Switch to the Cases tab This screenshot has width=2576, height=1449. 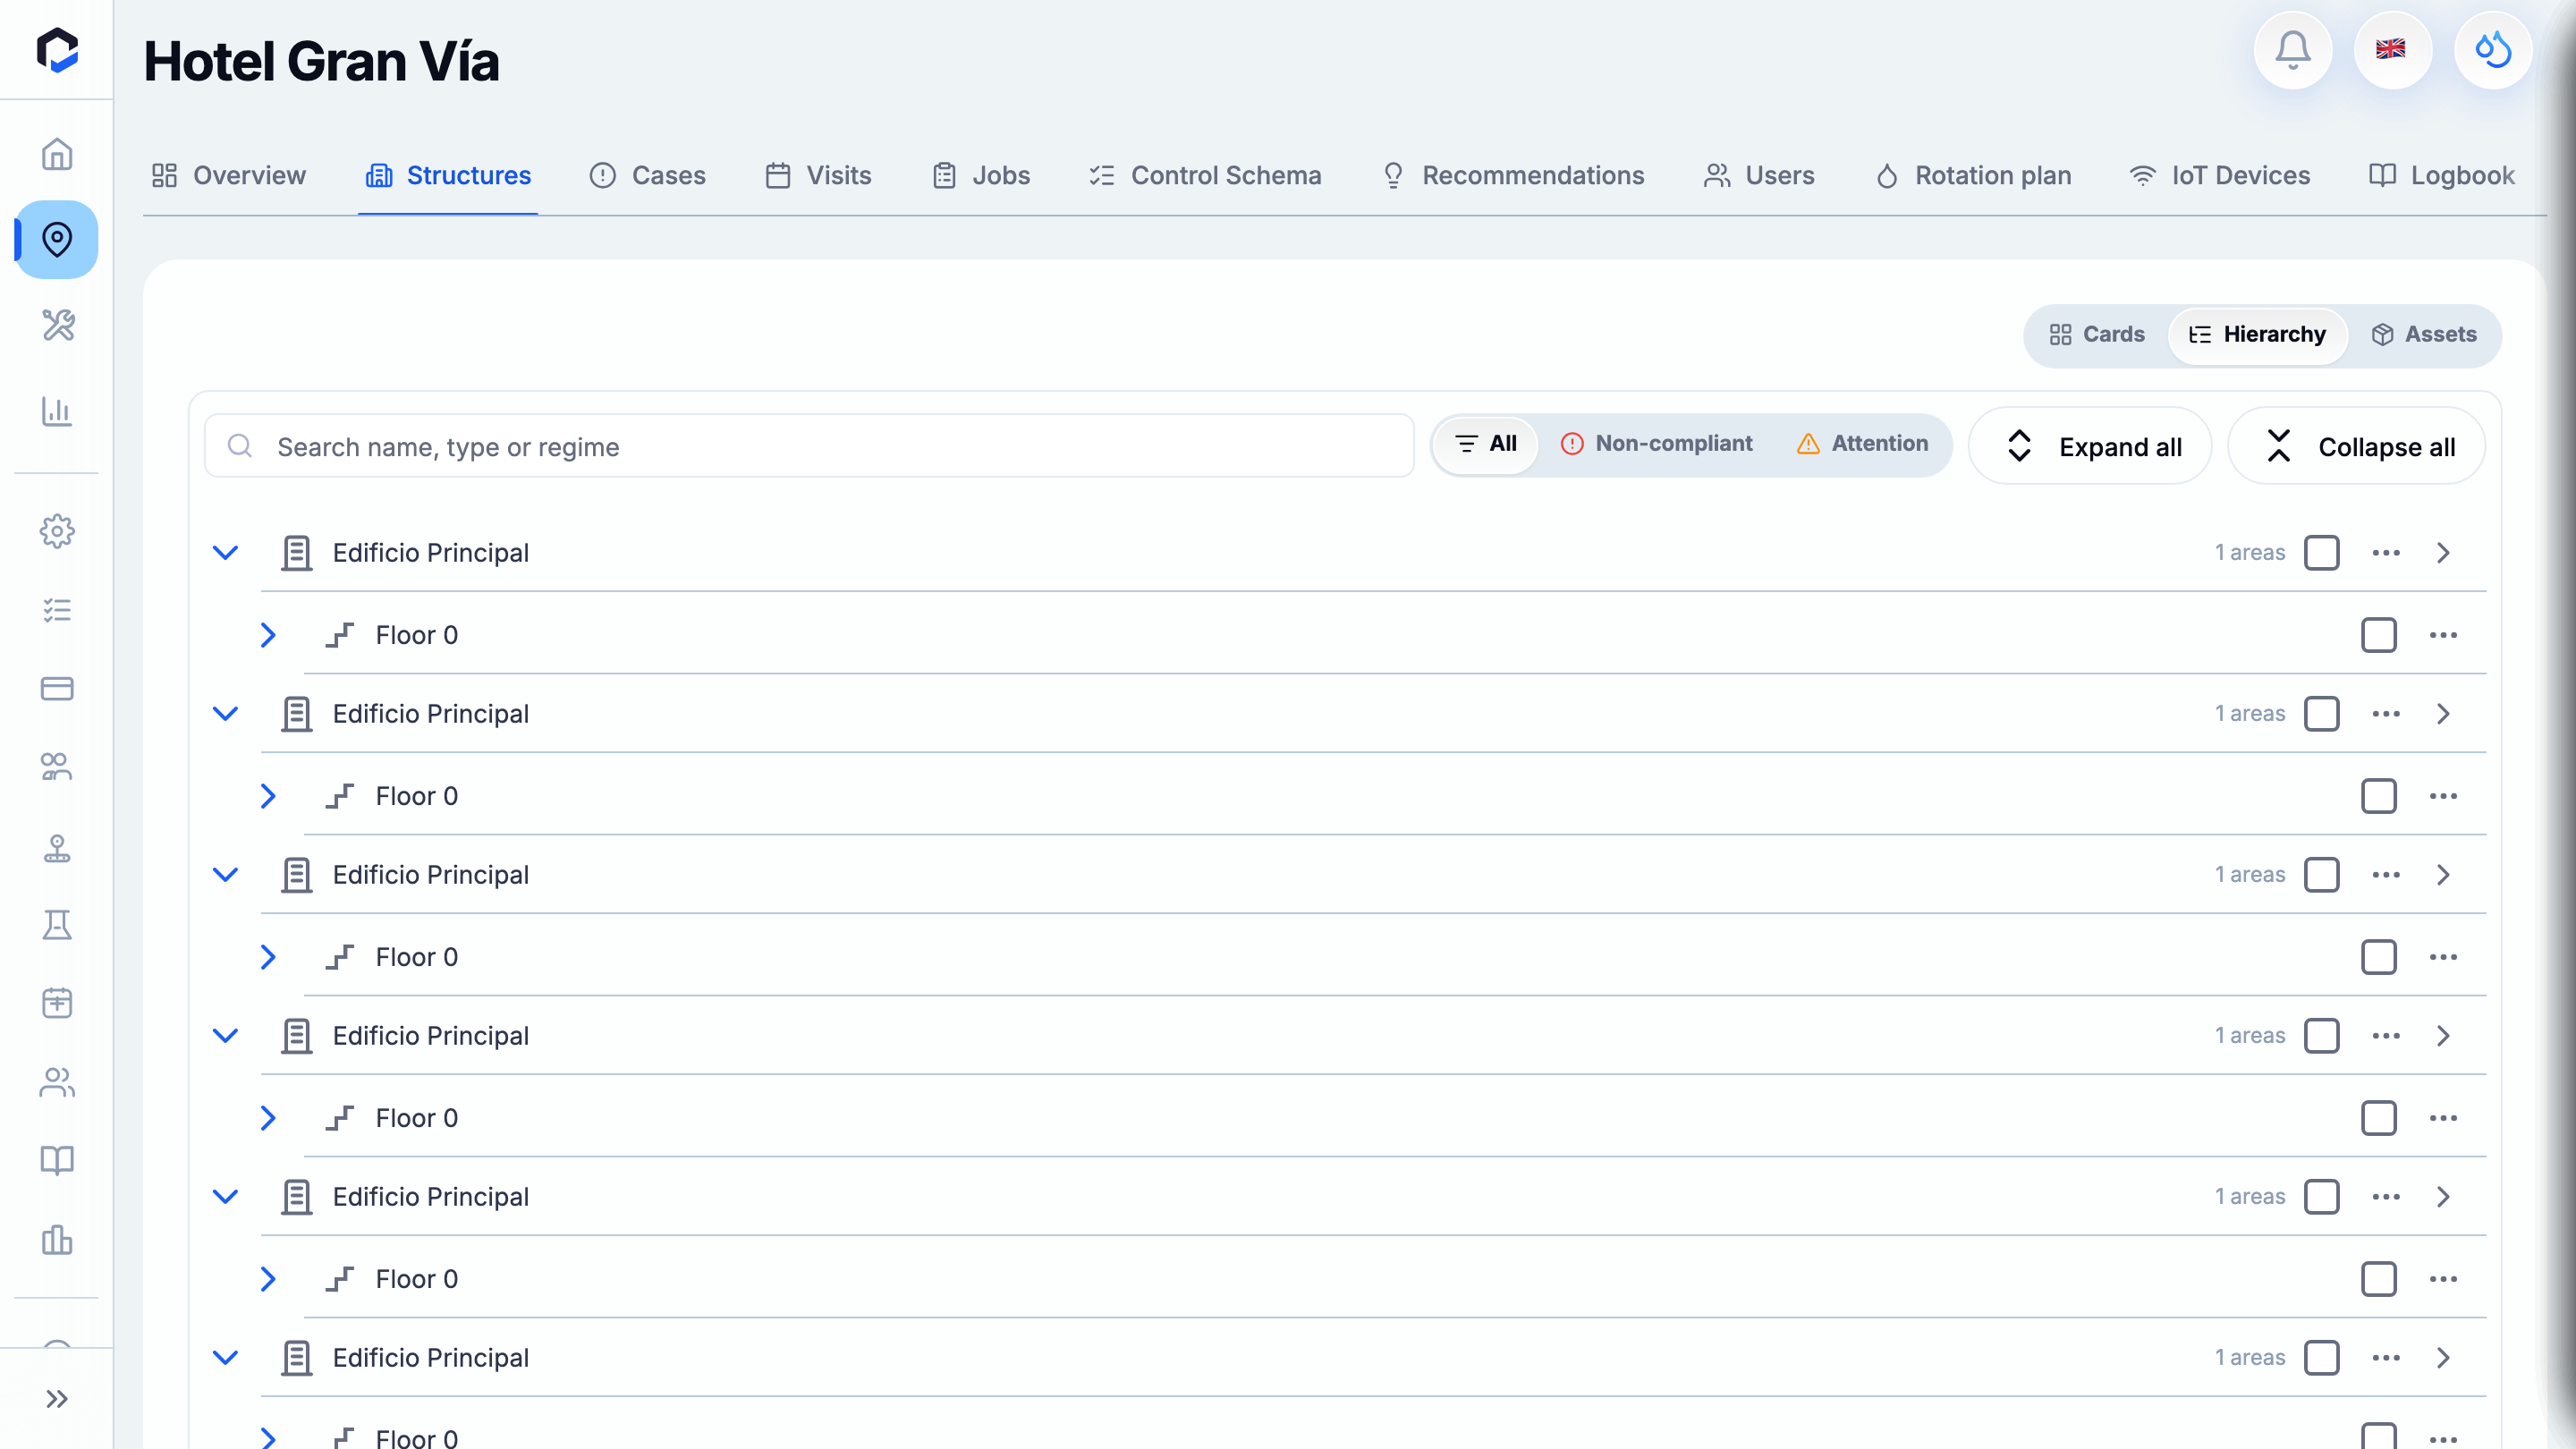click(x=648, y=176)
